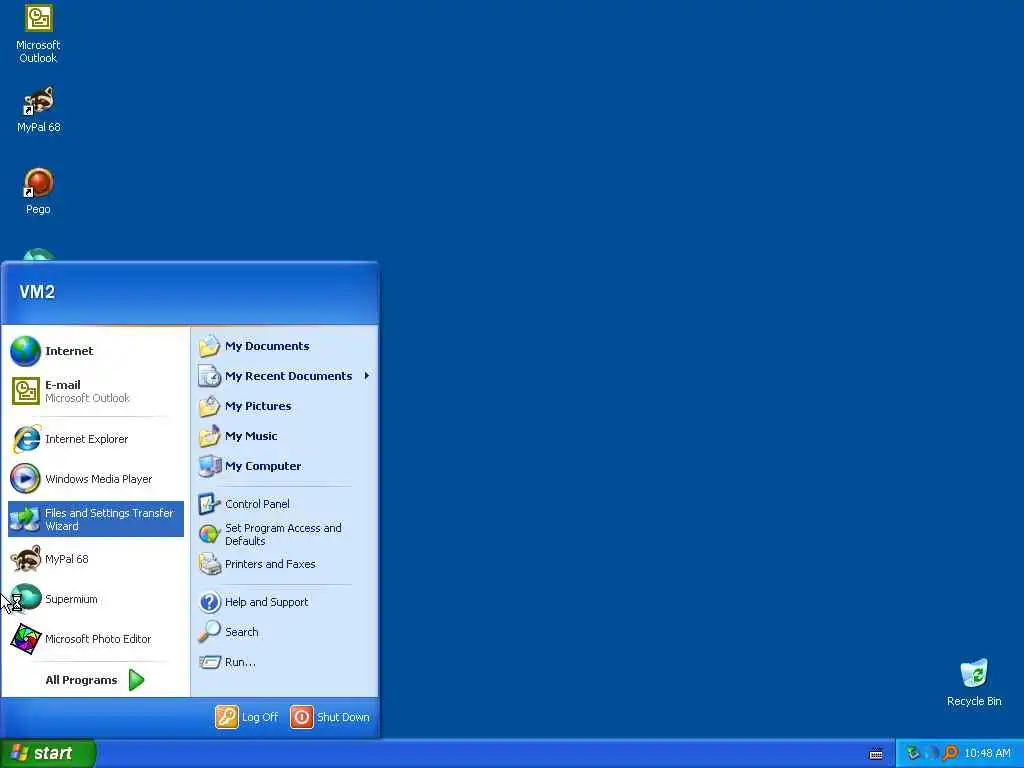Viewport: 1024px width, 768px height.
Task: Click My Music text label
Action: (251, 436)
